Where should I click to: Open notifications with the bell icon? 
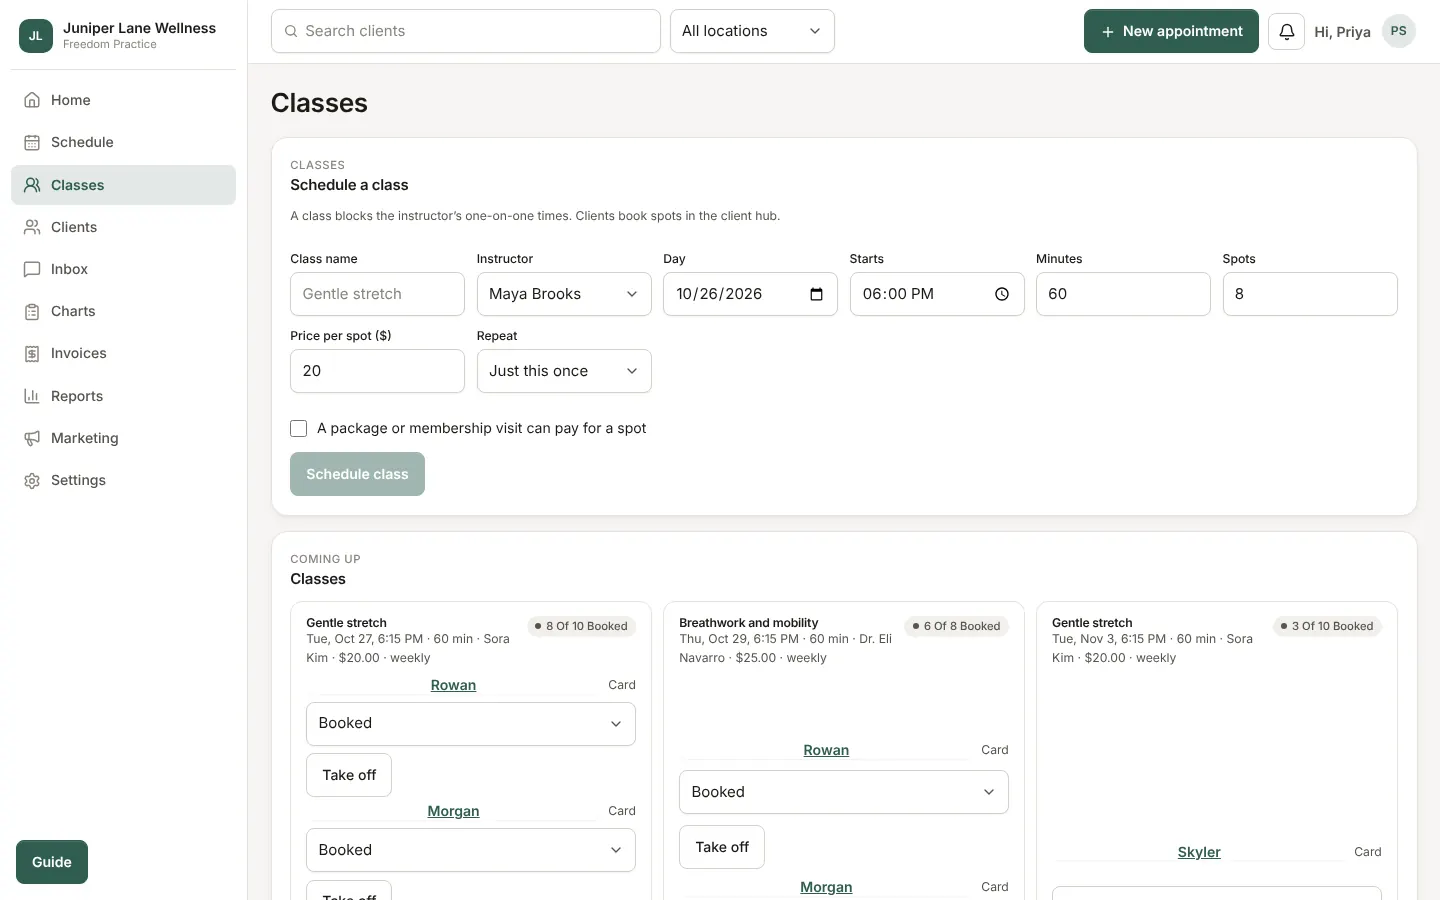pos(1286,31)
